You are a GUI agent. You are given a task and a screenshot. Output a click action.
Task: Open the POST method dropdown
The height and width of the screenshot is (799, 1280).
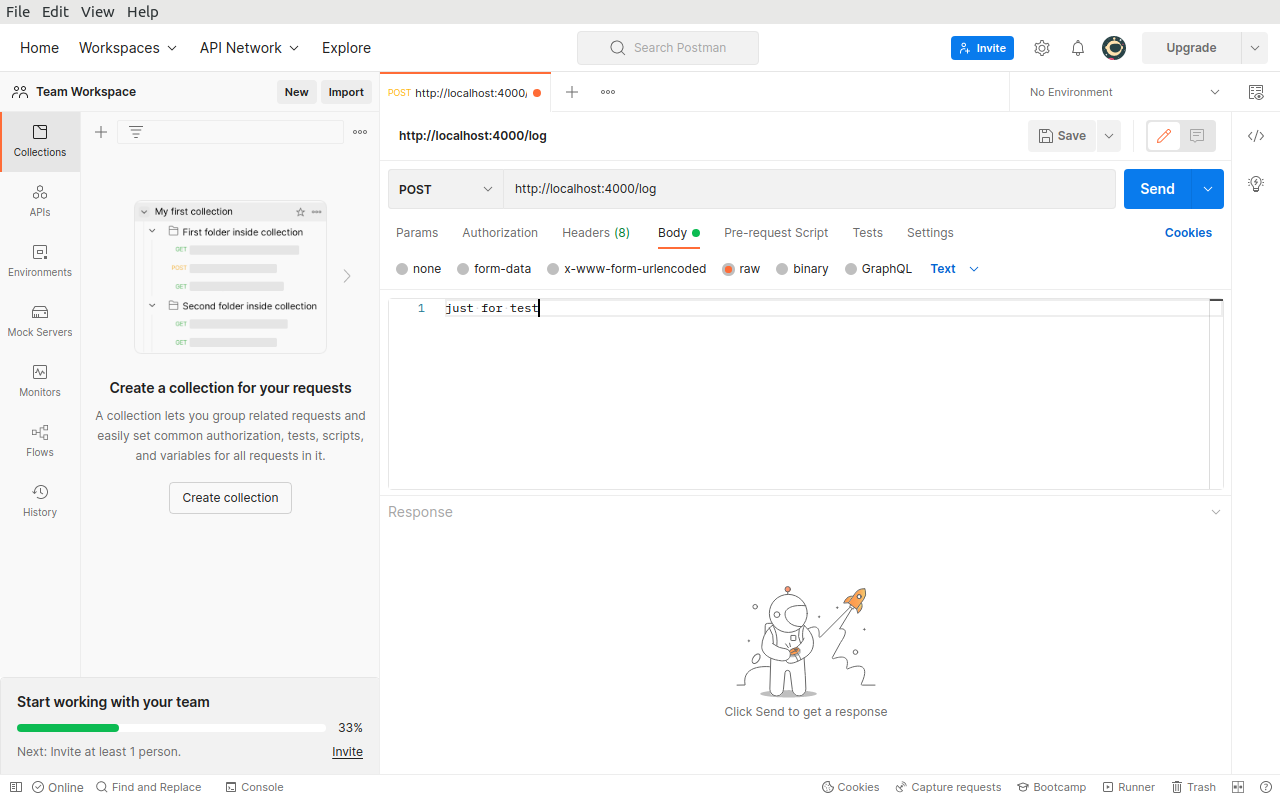446,189
